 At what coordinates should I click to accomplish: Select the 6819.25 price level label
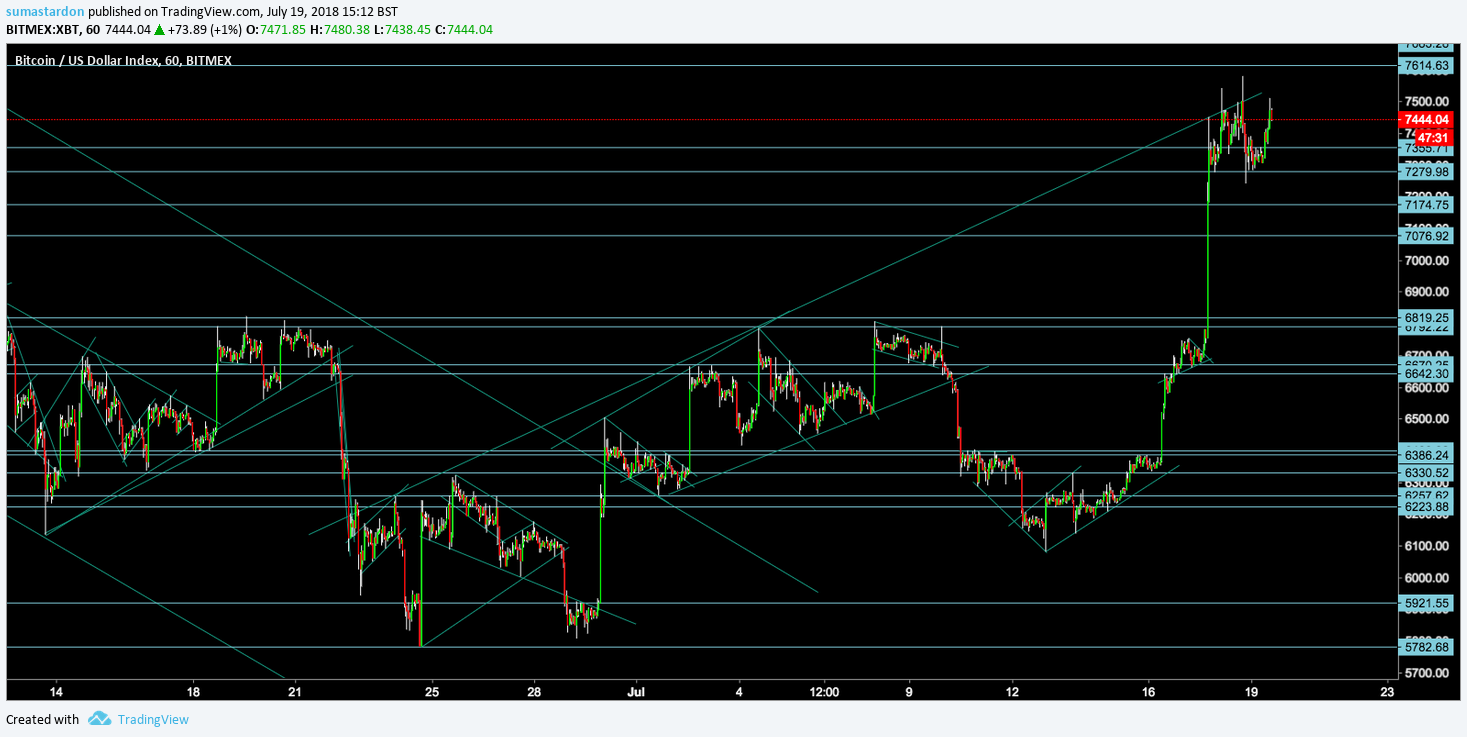pos(1426,317)
